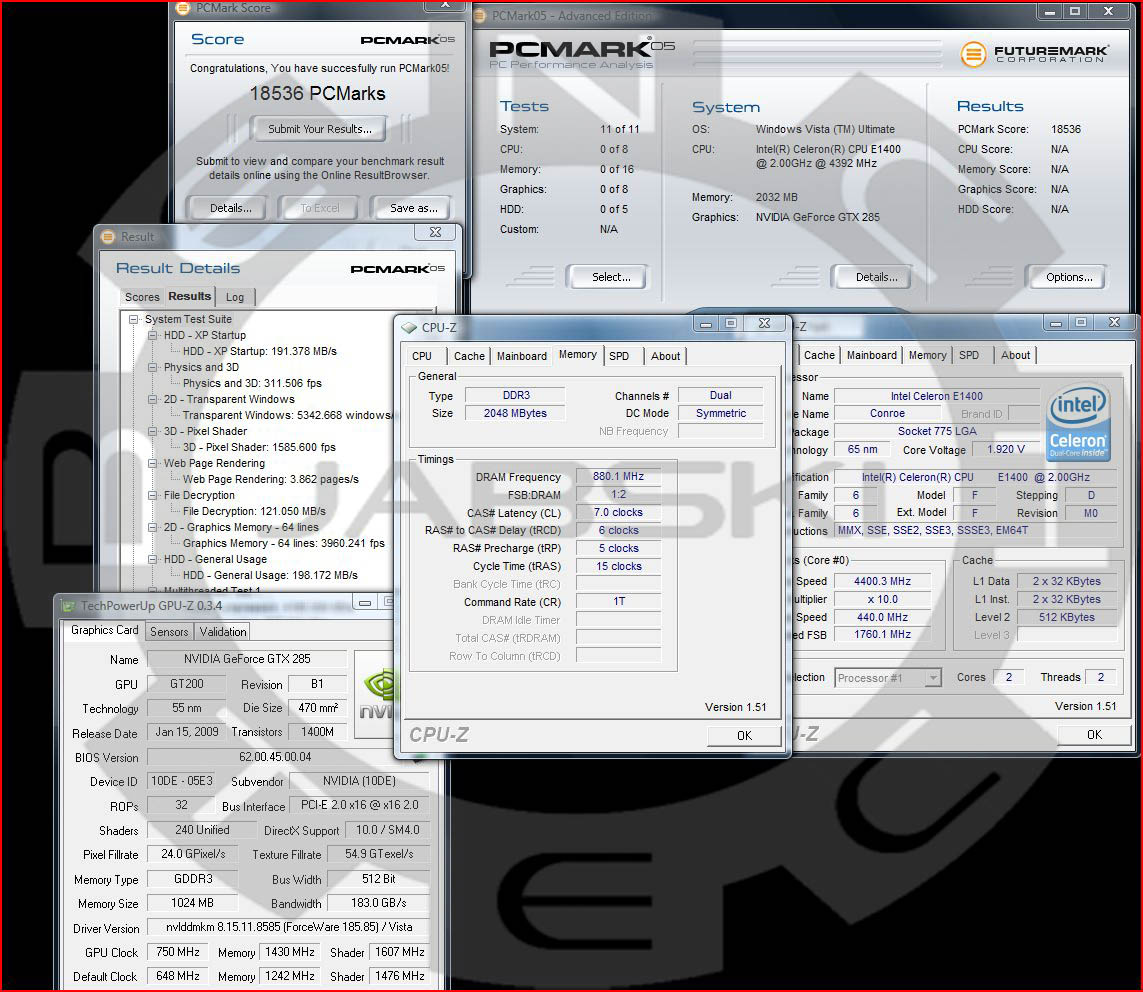Open Mainboard tab in front CPU-Z window
Viewport: 1143px width, 992px height.
(x=522, y=356)
